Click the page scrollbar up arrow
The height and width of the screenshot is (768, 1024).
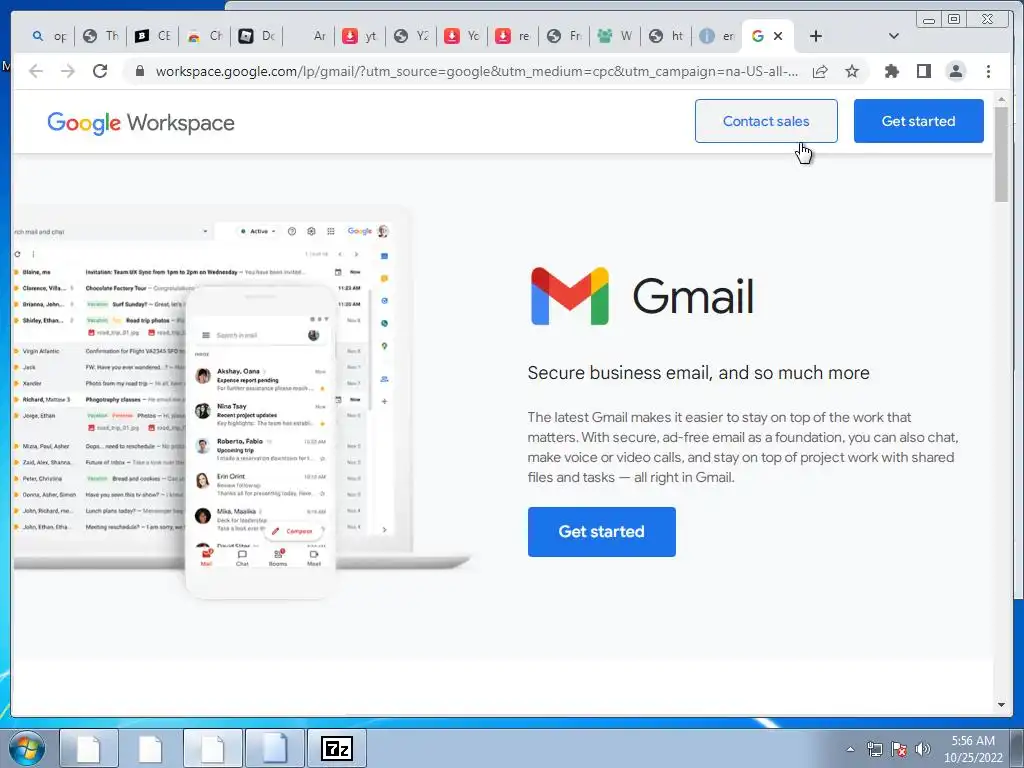1001,99
